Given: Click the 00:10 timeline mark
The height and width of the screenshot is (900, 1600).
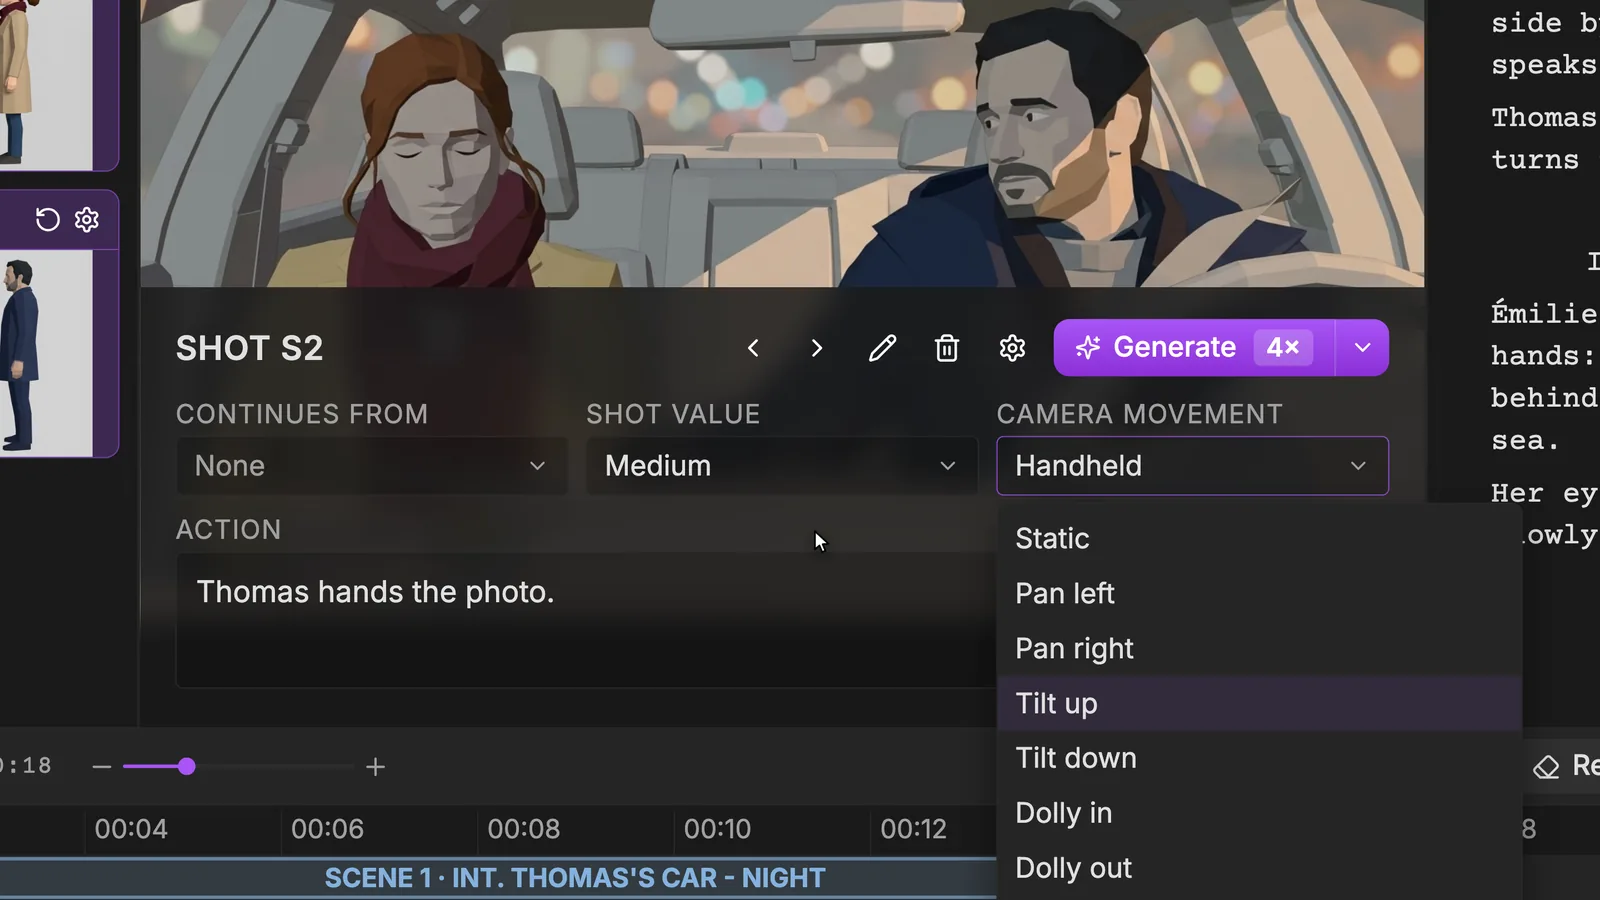Looking at the screenshot, I should (717, 830).
